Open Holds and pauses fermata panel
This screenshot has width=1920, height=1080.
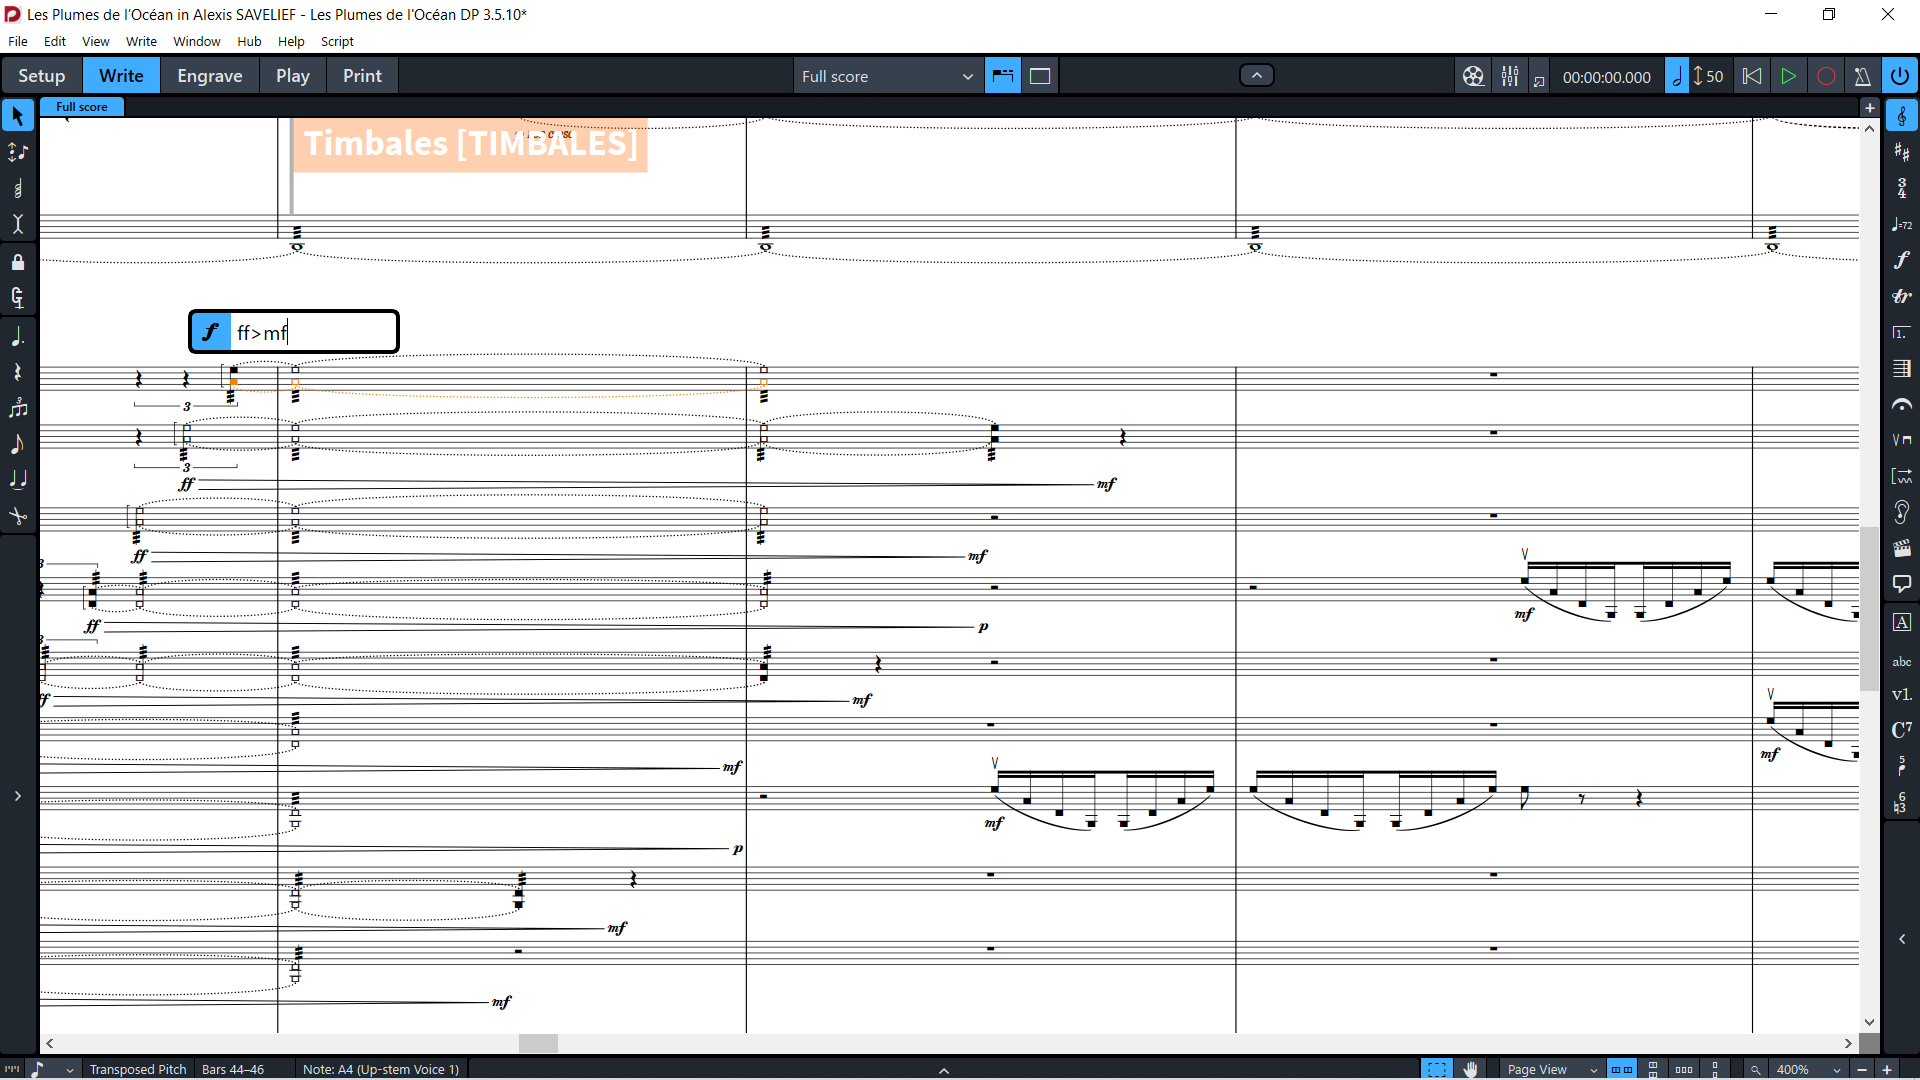point(1902,404)
